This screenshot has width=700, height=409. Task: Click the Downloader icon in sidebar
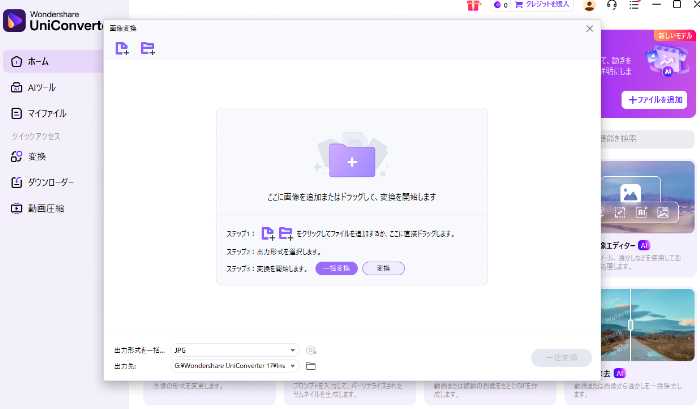(17, 182)
